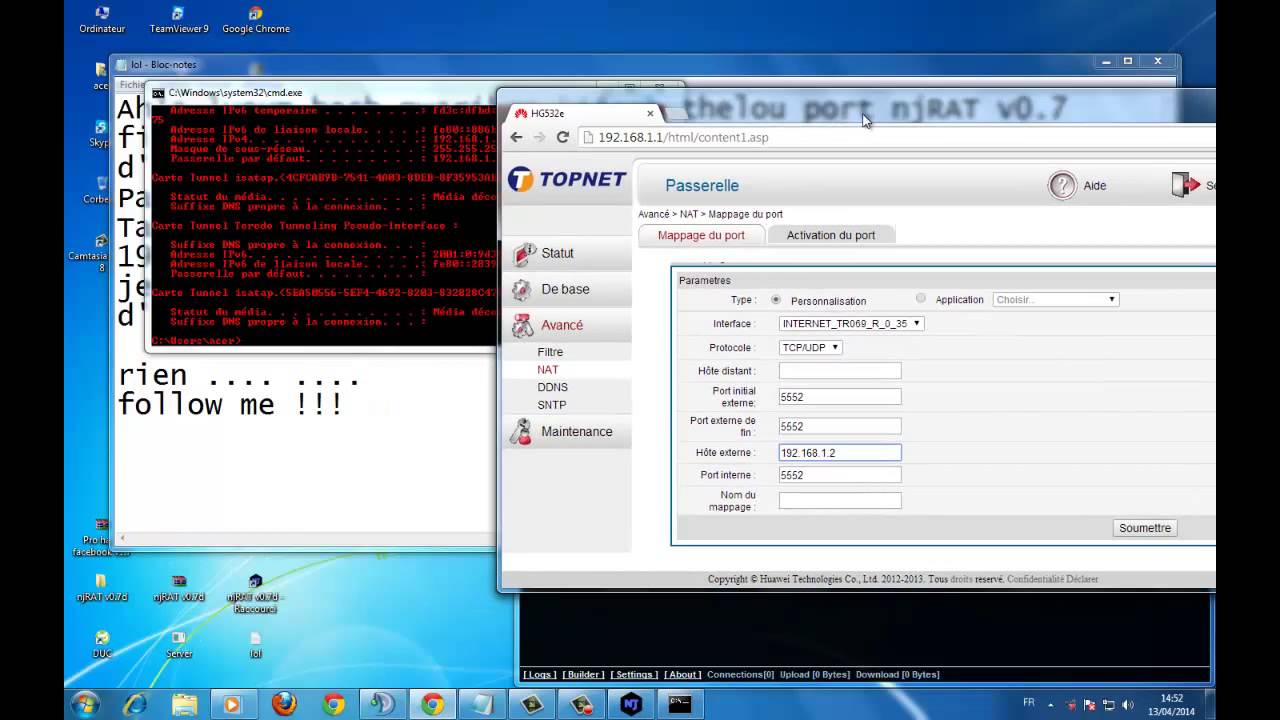Open Firefox from the taskbar
This screenshot has height=720, width=1280.
(x=285, y=704)
